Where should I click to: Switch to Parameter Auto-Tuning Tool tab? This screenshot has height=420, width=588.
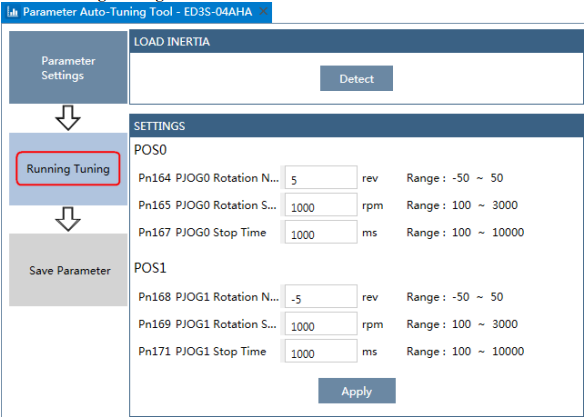click(x=137, y=12)
